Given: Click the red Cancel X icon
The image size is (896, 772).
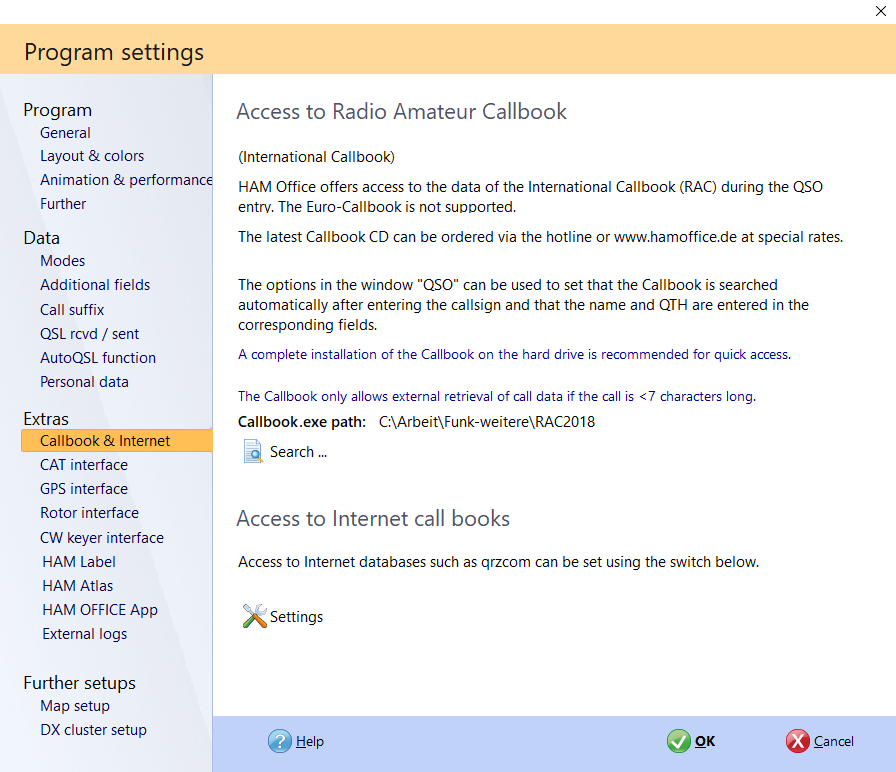Looking at the screenshot, I should click(x=797, y=741).
